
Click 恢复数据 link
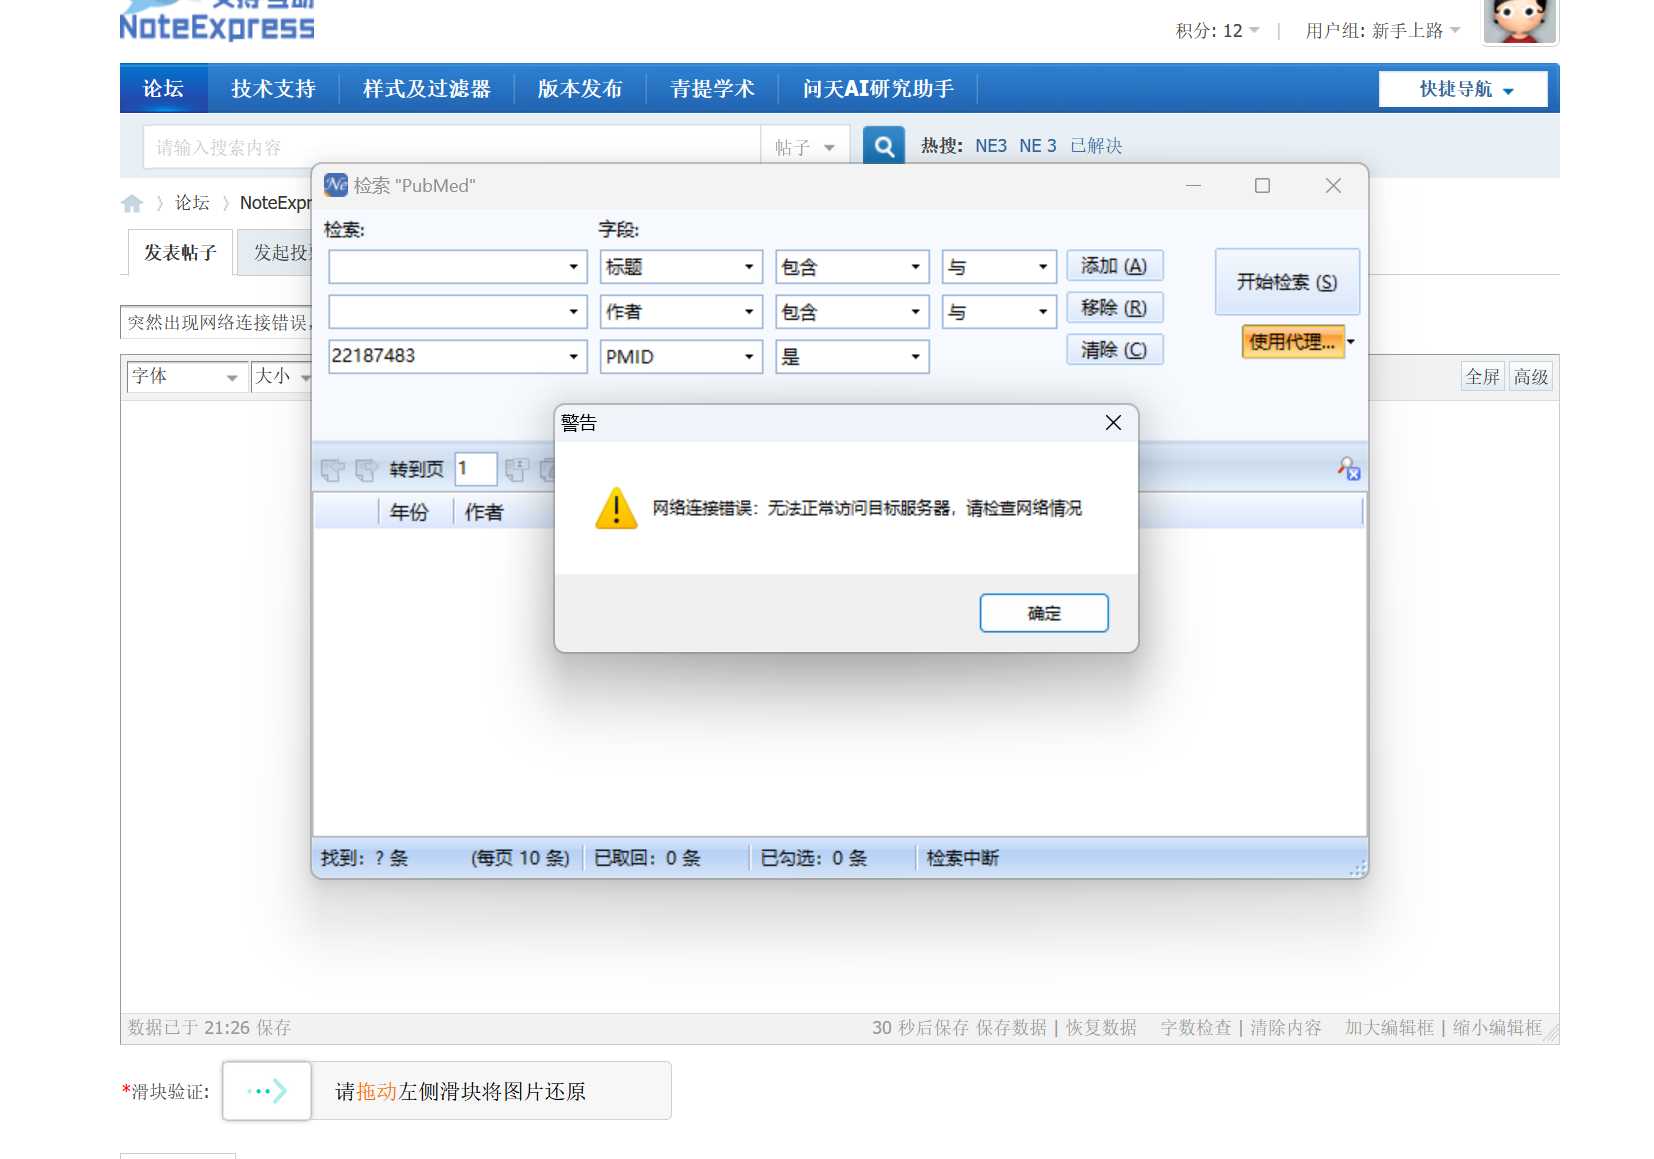[1101, 1028]
